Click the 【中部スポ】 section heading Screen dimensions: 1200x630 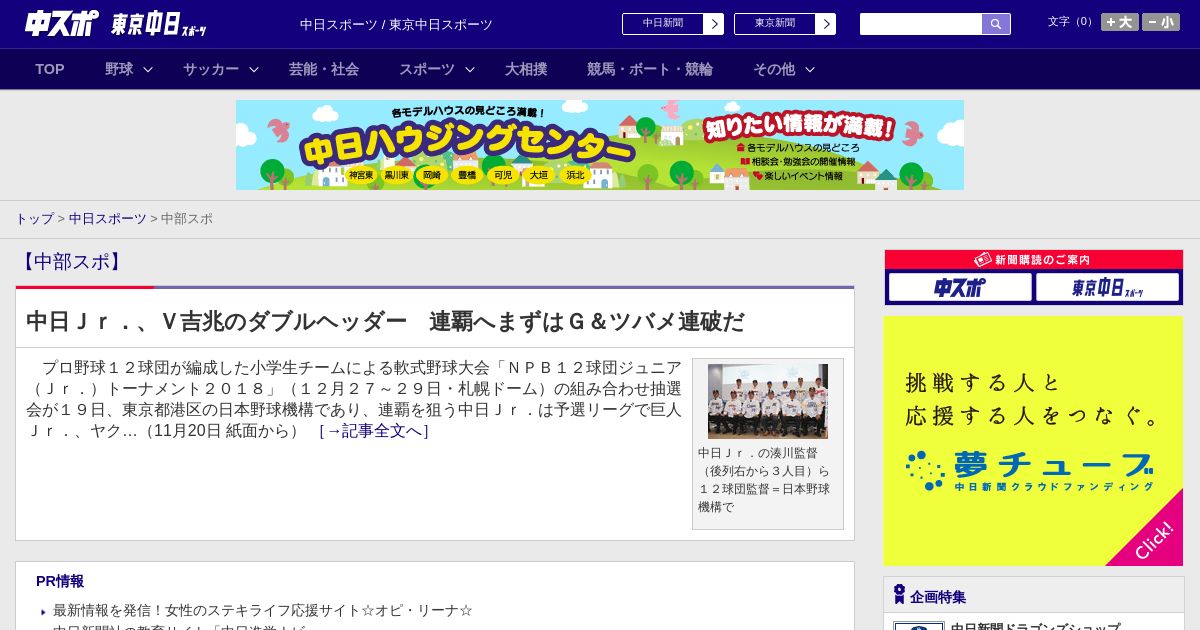[72, 262]
